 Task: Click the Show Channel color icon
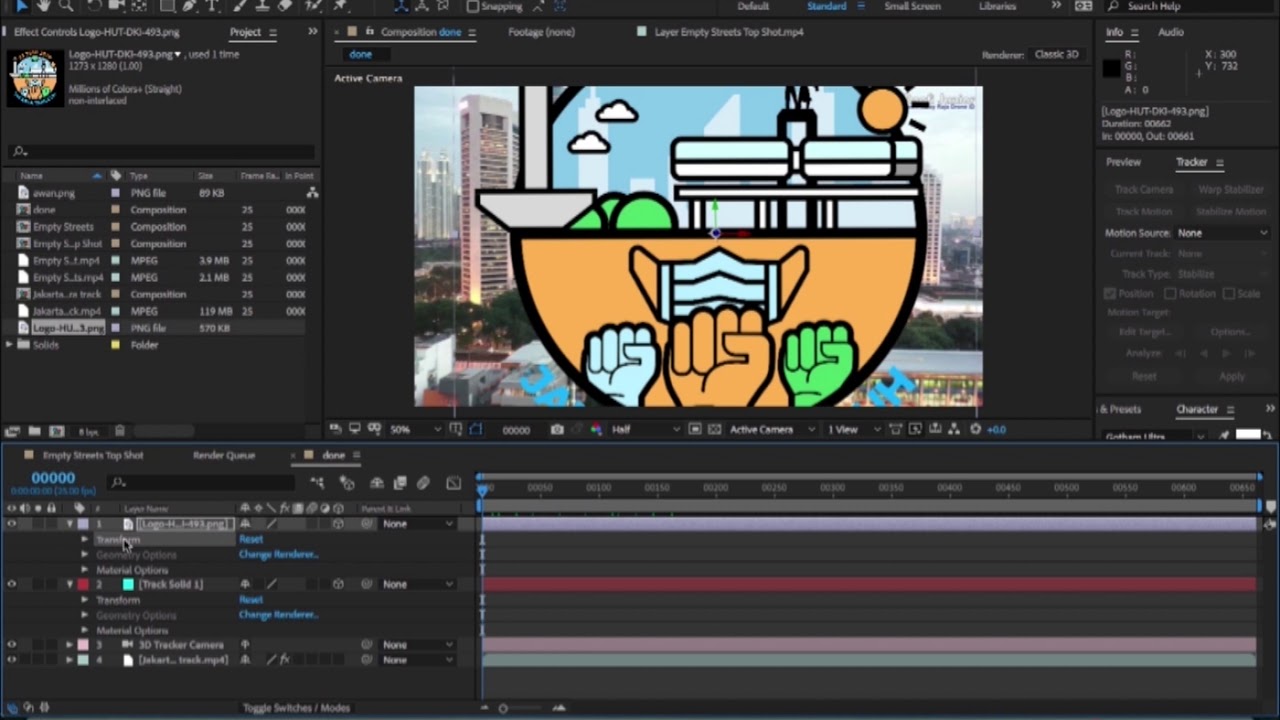(x=596, y=429)
